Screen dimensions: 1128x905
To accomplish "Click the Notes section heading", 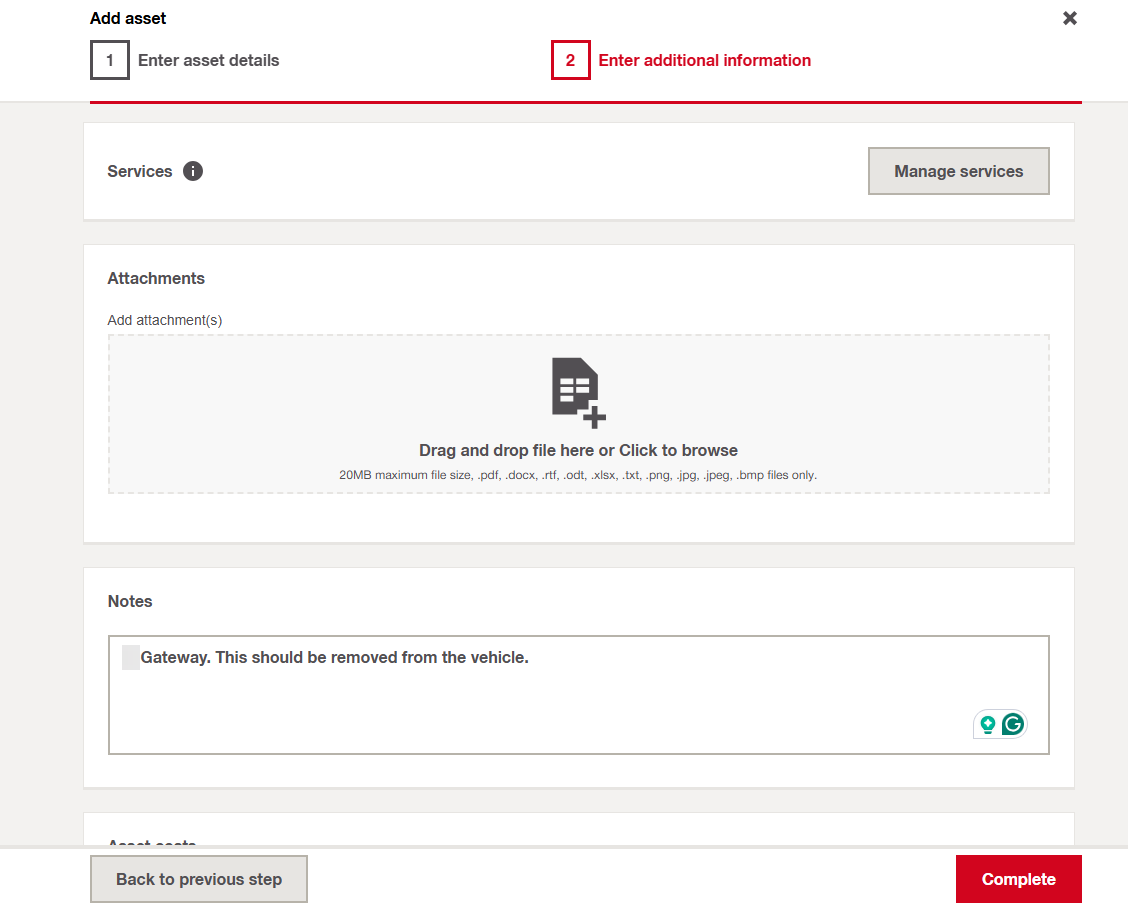I will coord(130,601).
